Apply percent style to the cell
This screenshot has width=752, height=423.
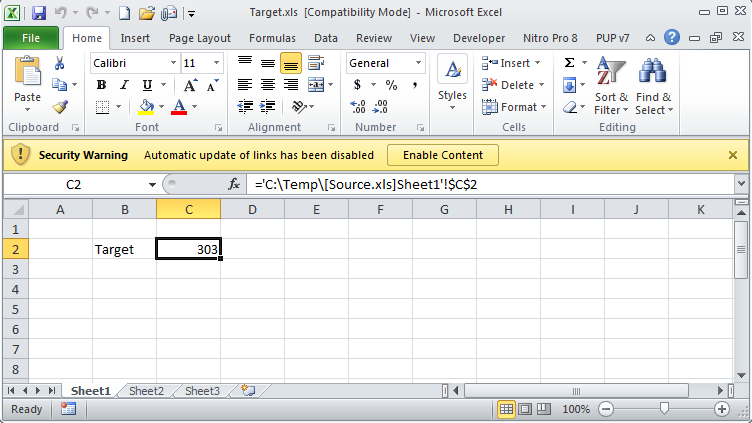click(391, 85)
